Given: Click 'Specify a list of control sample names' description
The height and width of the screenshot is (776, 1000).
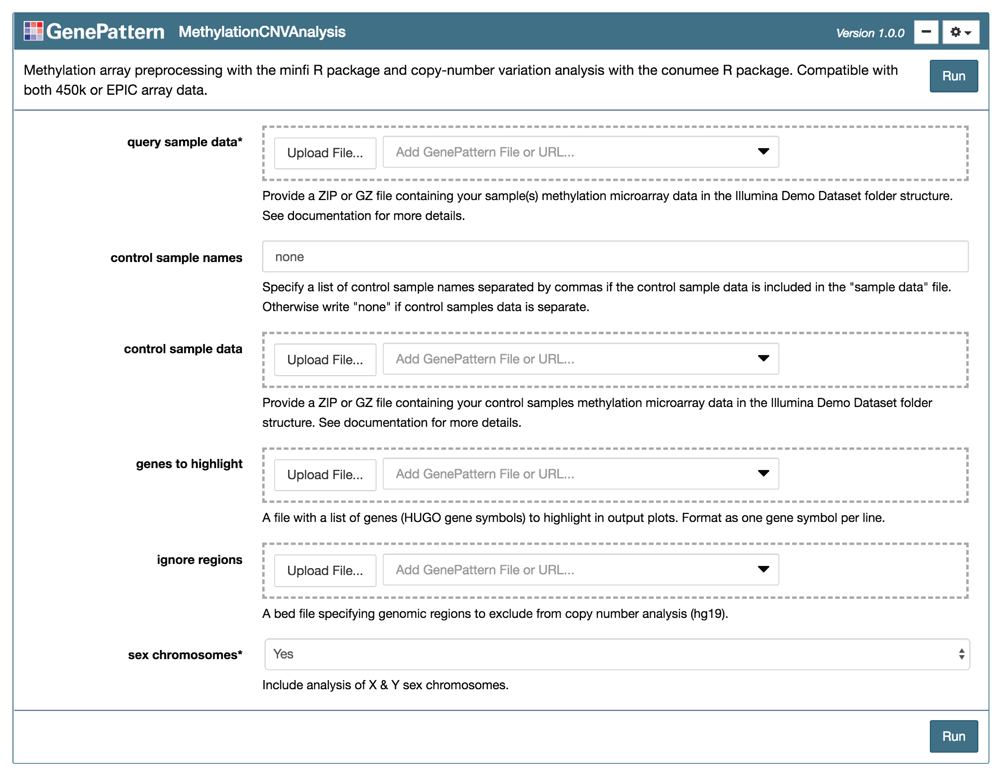Looking at the screenshot, I should pos(607,297).
